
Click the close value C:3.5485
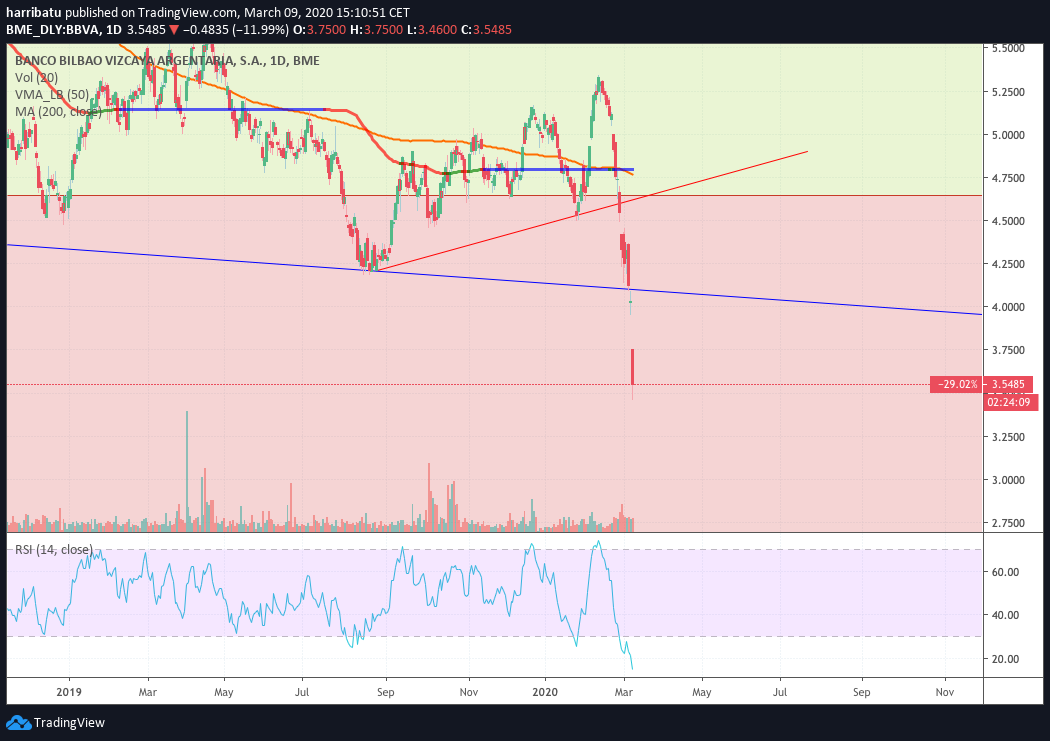pos(487,30)
